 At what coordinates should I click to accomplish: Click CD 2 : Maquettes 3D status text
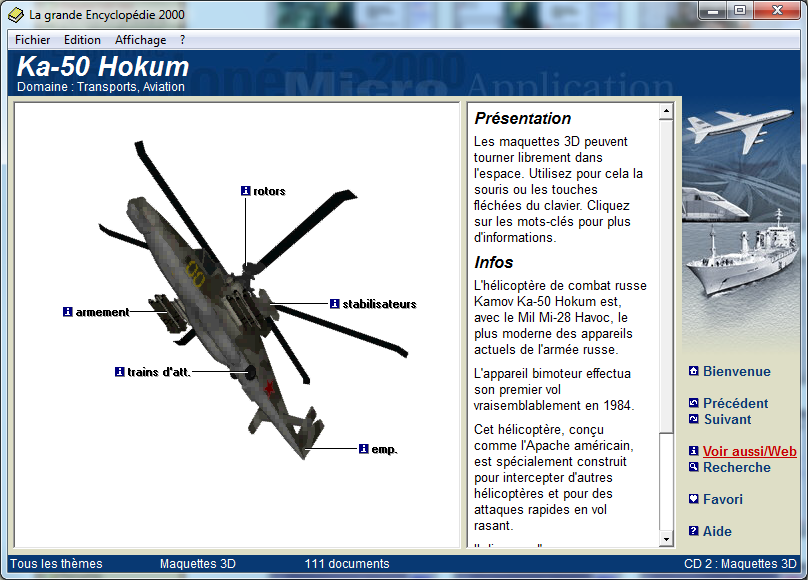(x=740, y=564)
